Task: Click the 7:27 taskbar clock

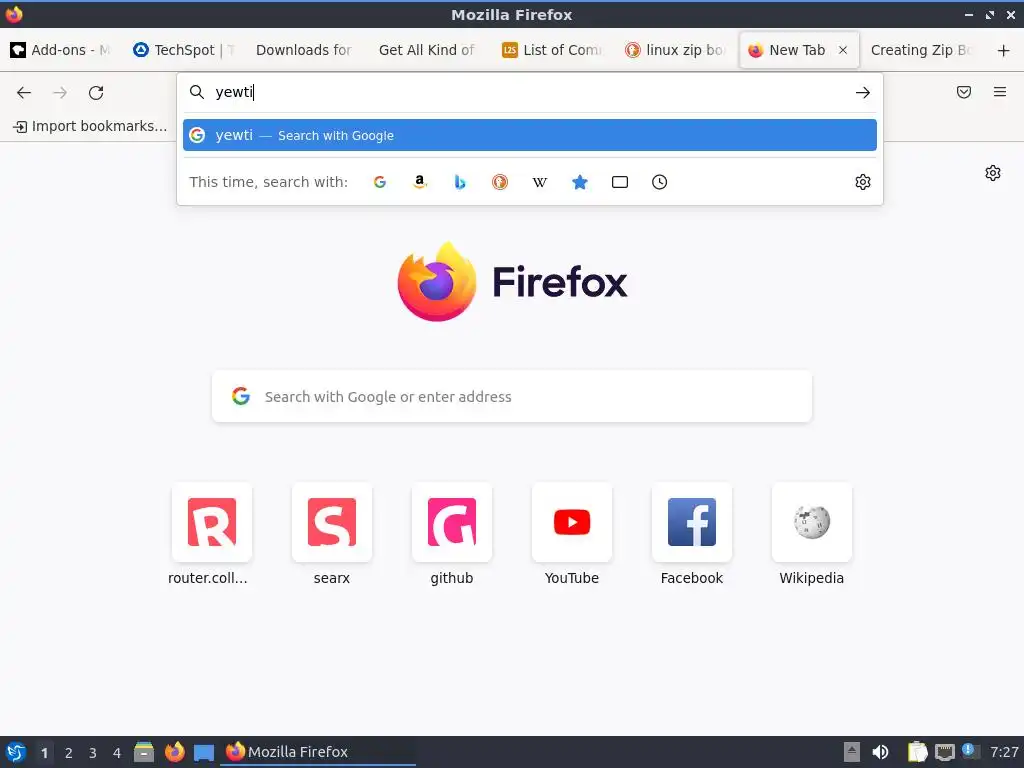Action: pos(1004,752)
